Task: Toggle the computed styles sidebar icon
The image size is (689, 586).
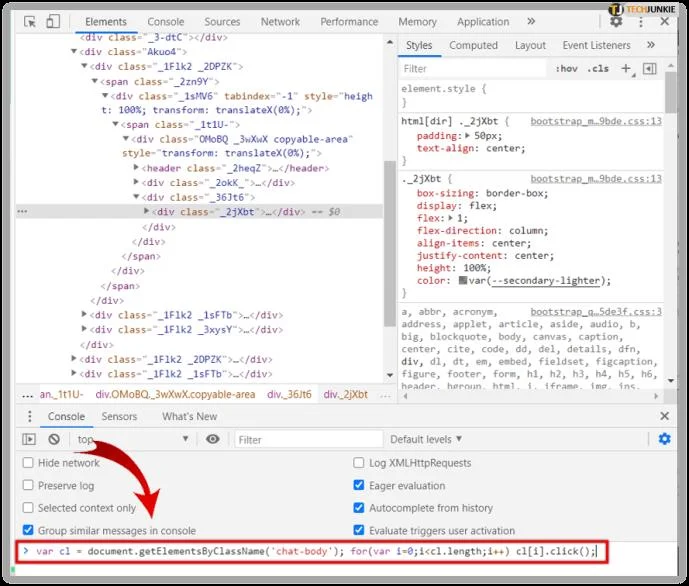Action: coord(649,69)
